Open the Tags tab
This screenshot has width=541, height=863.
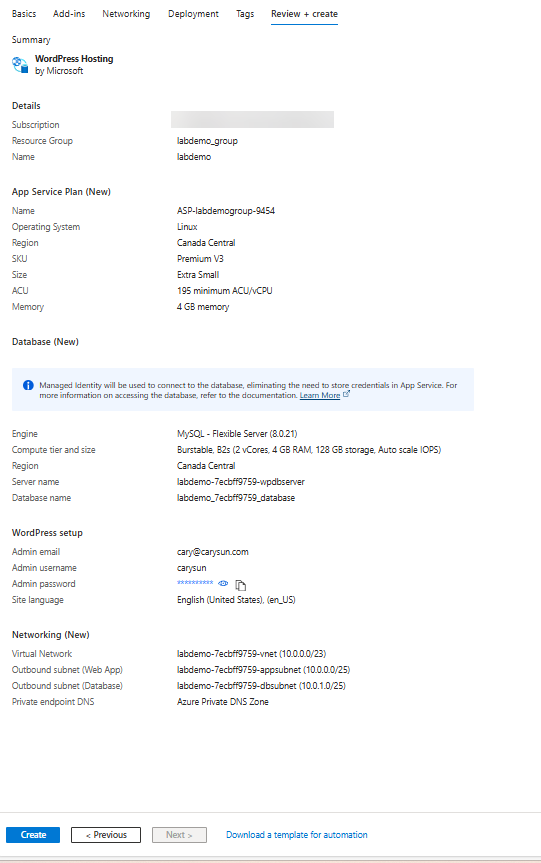click(245, 14)
